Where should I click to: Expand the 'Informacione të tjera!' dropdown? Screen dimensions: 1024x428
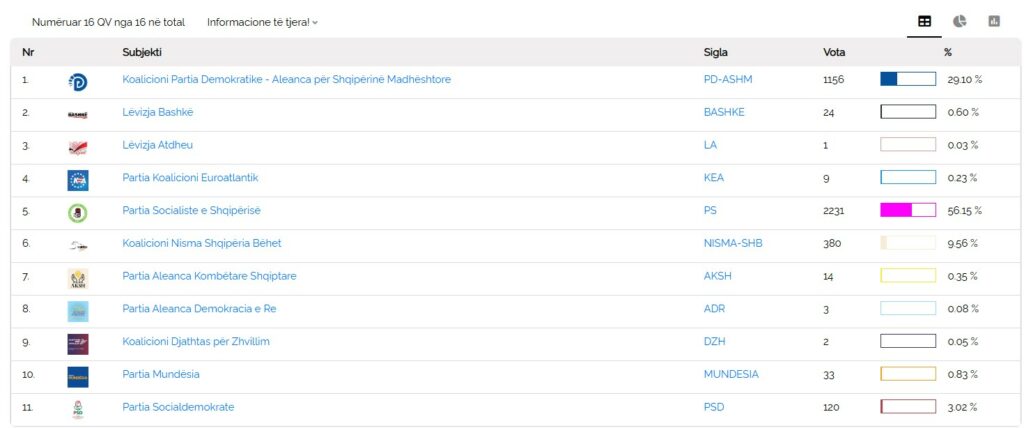(262, 22)
